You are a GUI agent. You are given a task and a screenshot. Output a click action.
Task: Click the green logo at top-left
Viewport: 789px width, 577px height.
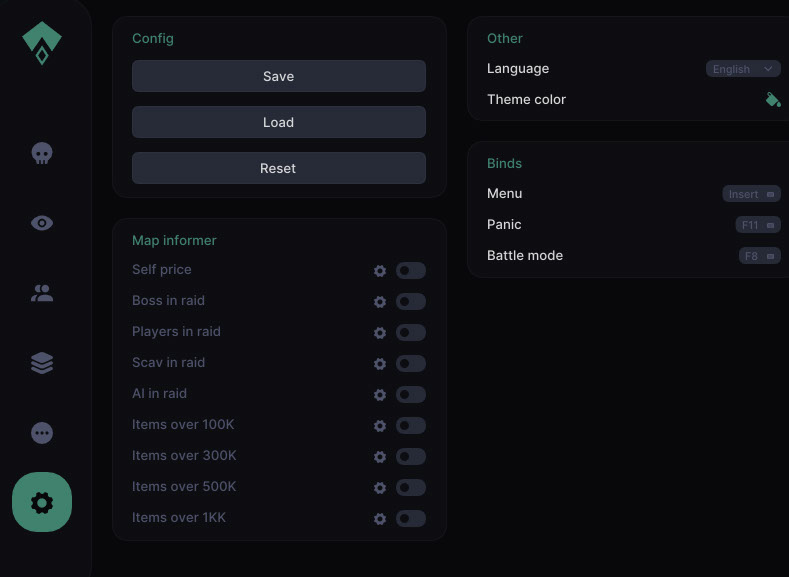click(42, 43)
